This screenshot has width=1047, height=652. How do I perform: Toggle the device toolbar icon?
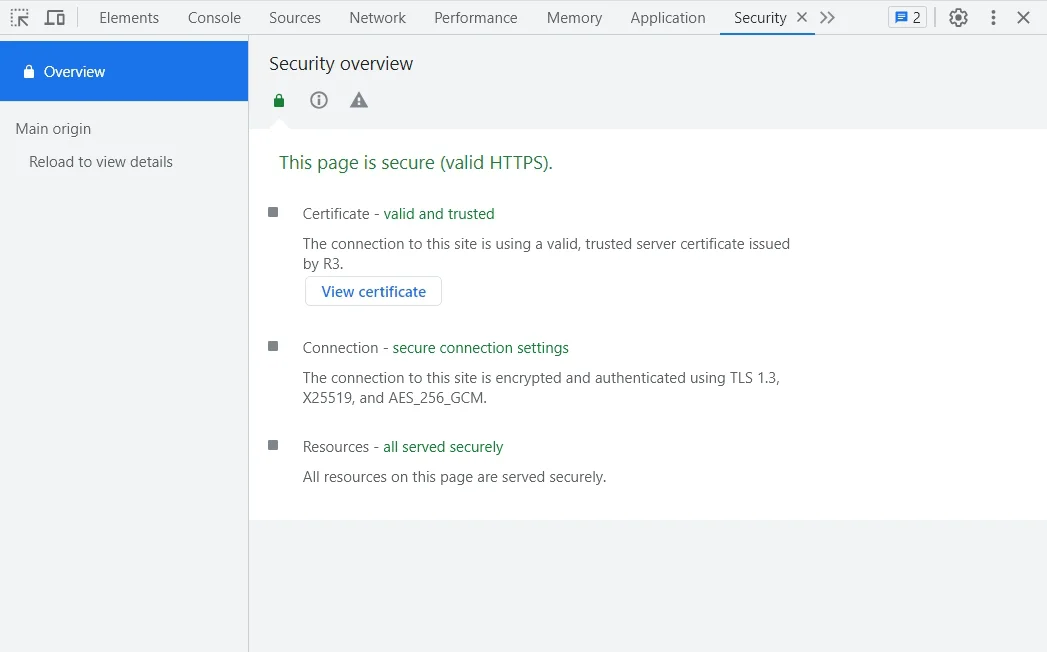(55, 18)
